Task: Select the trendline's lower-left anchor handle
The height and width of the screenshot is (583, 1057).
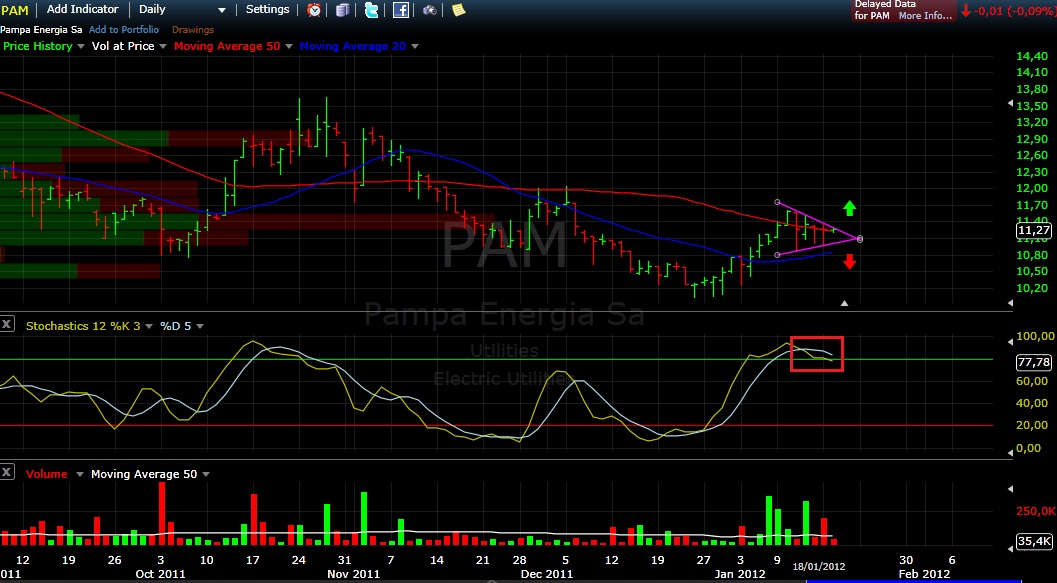Action: [777, 255]
